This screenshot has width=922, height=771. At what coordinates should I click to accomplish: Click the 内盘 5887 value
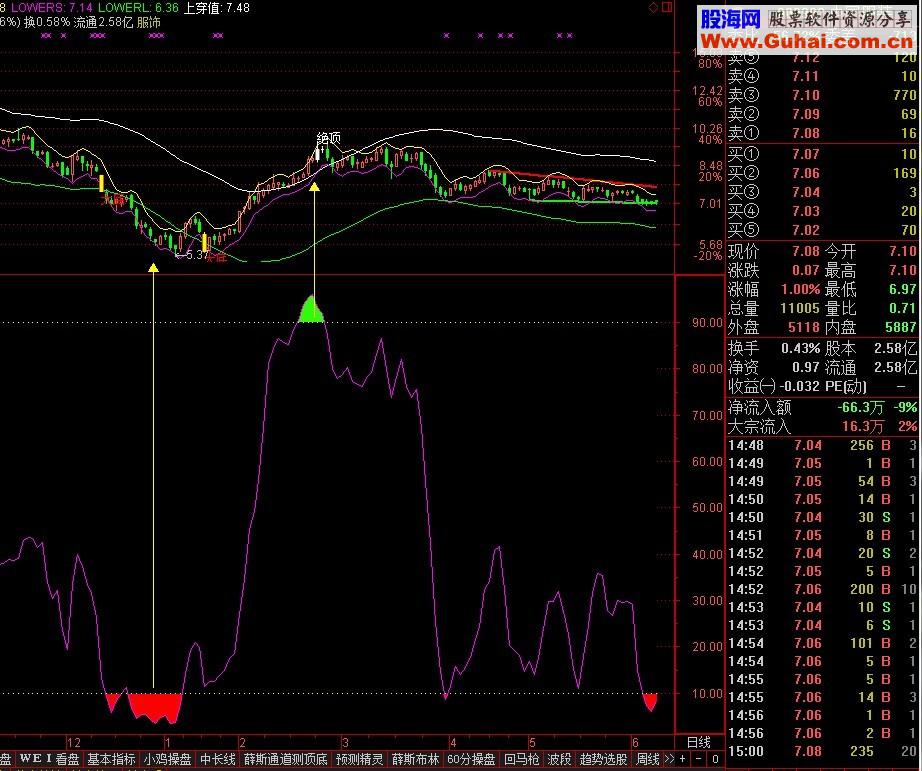(x=901, y=327)
